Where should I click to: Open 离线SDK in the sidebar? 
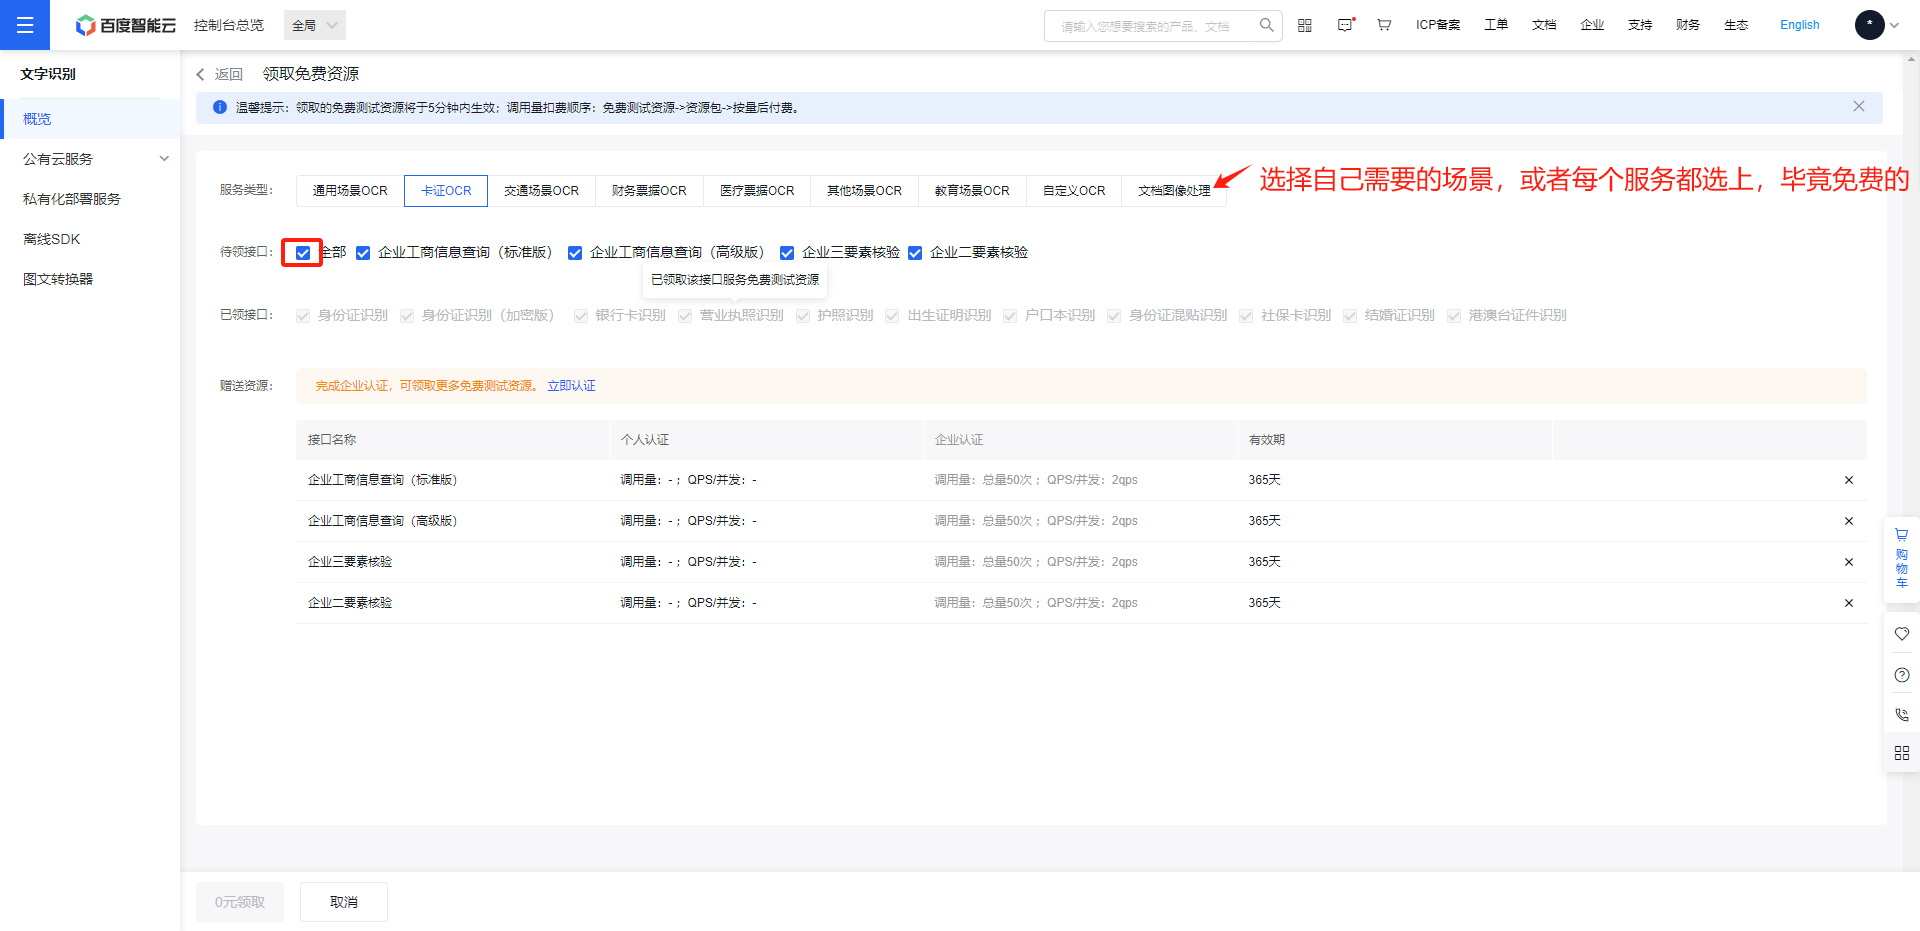tap(90, 239)
